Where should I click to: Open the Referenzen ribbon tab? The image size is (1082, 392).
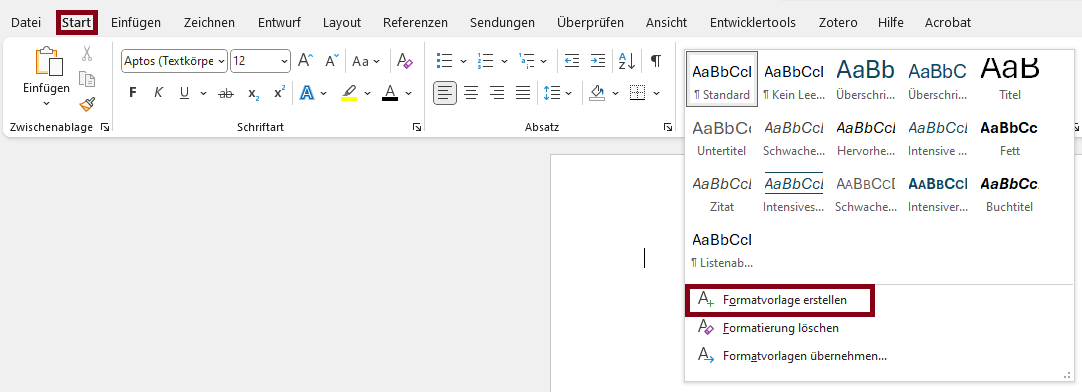pyautogui.click(x=415, y=23)
